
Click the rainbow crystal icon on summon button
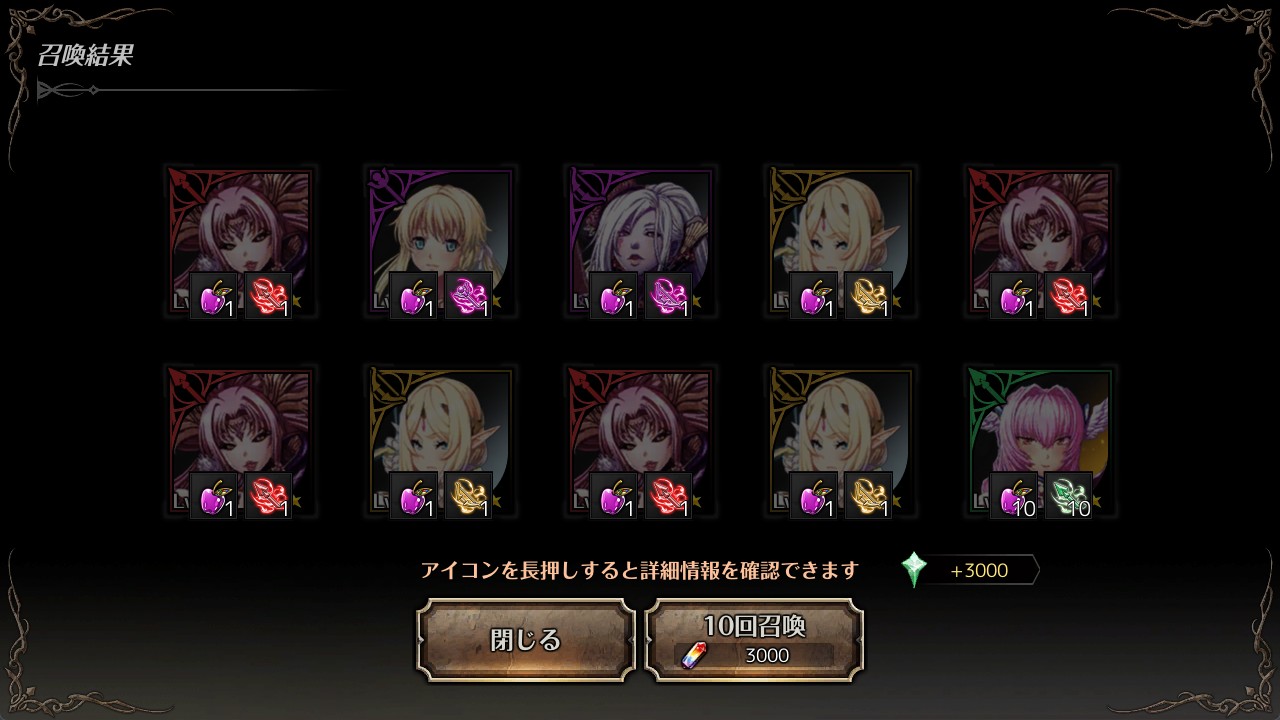pyautogui.click(x=693, y=655)
